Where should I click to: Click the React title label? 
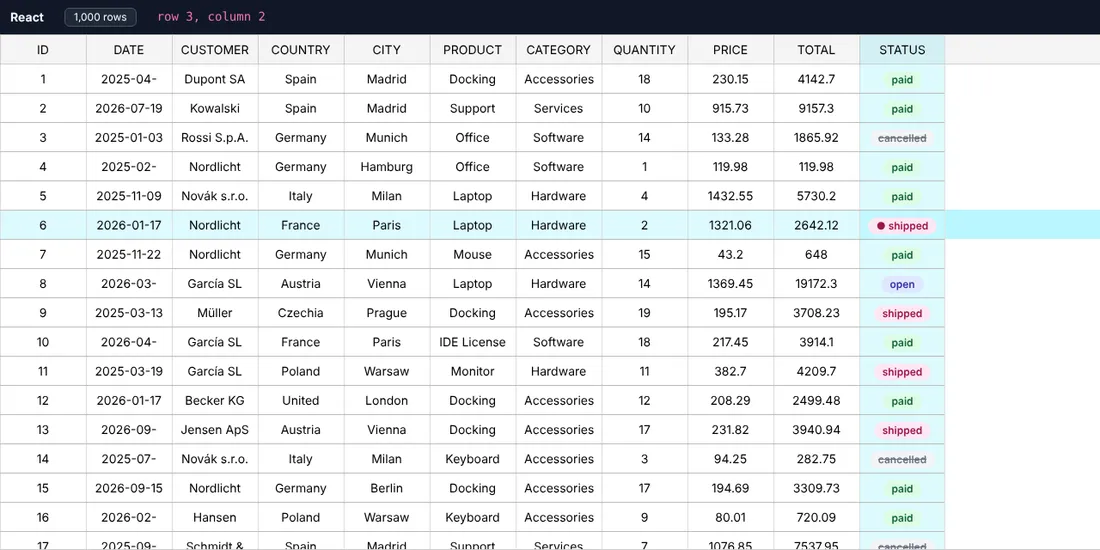point(27,17)
